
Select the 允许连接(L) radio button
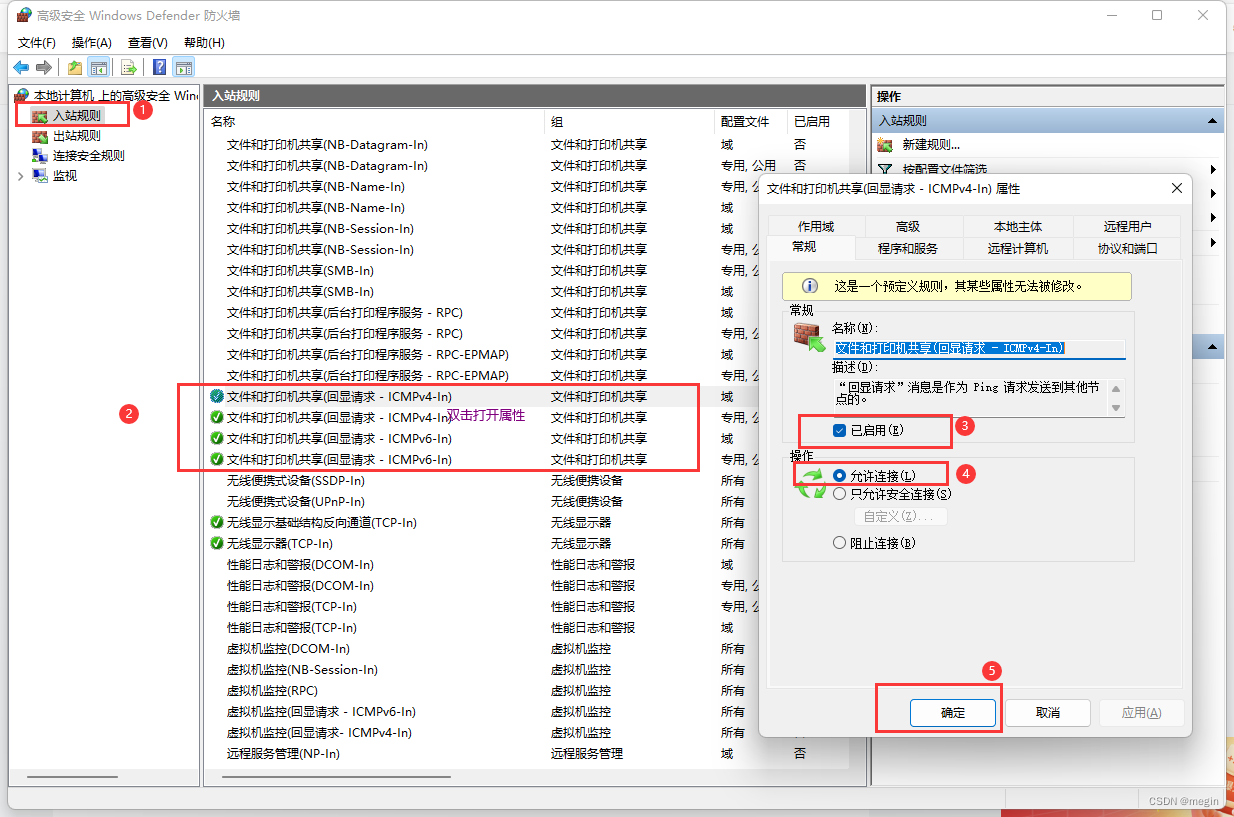pyautogui.click(x=840, y=476)
